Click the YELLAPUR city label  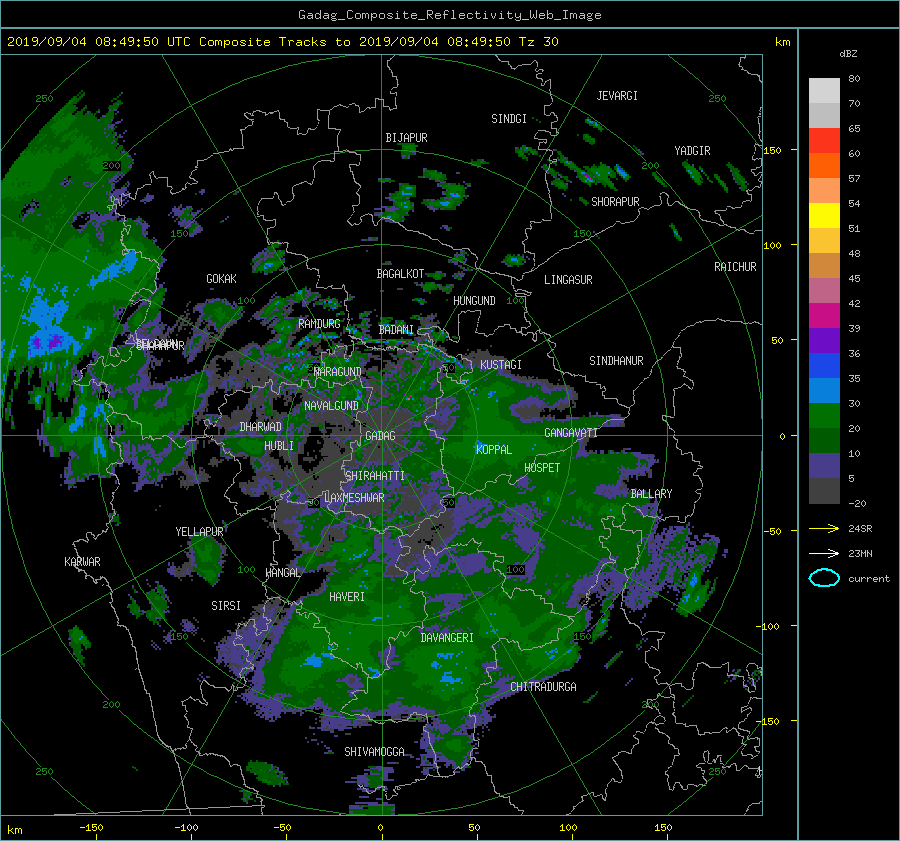pos(199,532)
